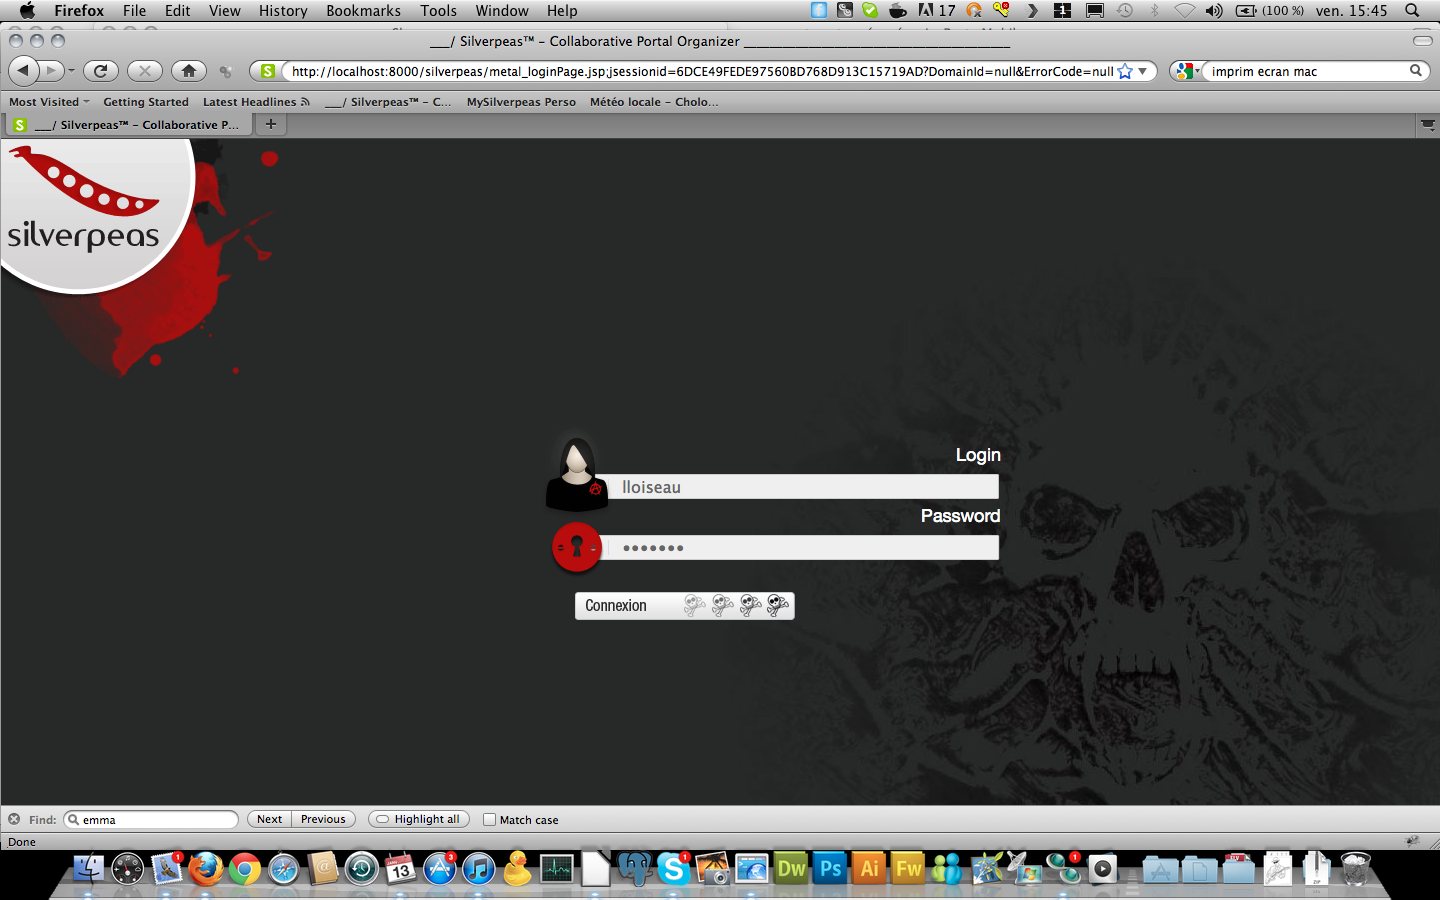Toggle Highlight all in Find bar
Viewport: 1440px width, 900px height.
[419, 819]
